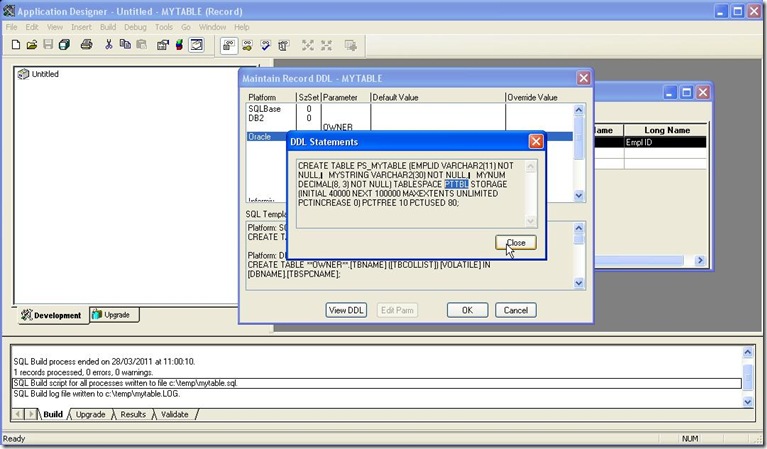Click the Save disk toolbar icon
The width and height of the screenshot is (767, 449).
pyautogui.click(x=48, y=45)
